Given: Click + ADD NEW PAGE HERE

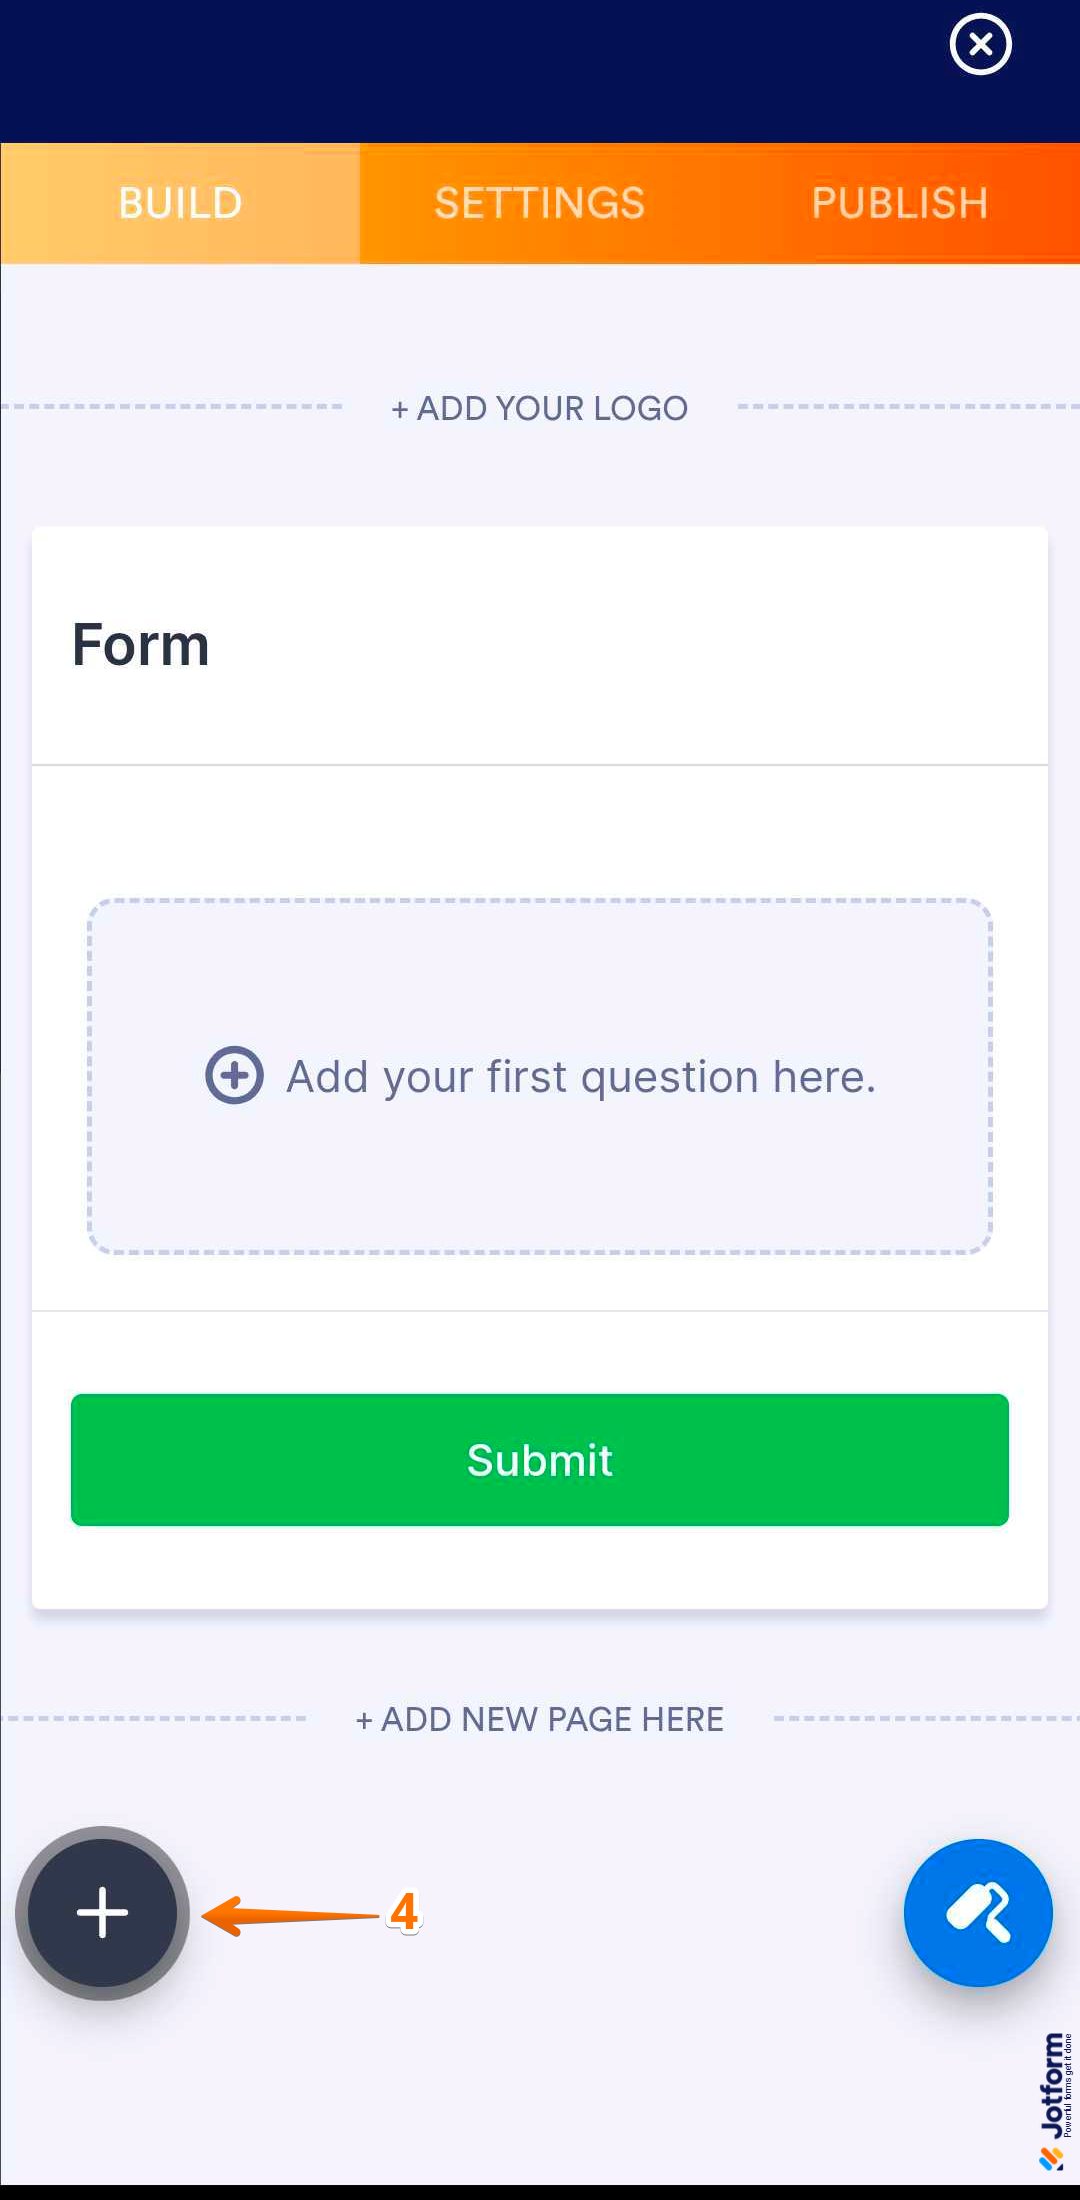Looking at the screenshot, I should [x=540, y=1719].
